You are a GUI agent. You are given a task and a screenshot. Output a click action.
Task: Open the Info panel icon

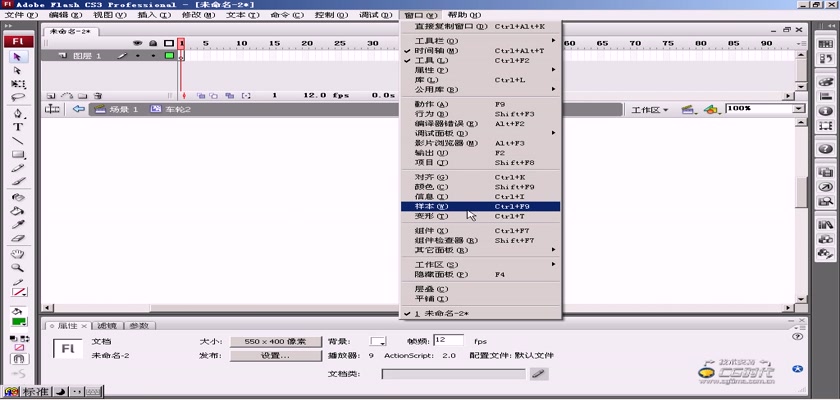pyautogui.click(x=826, y=111)
